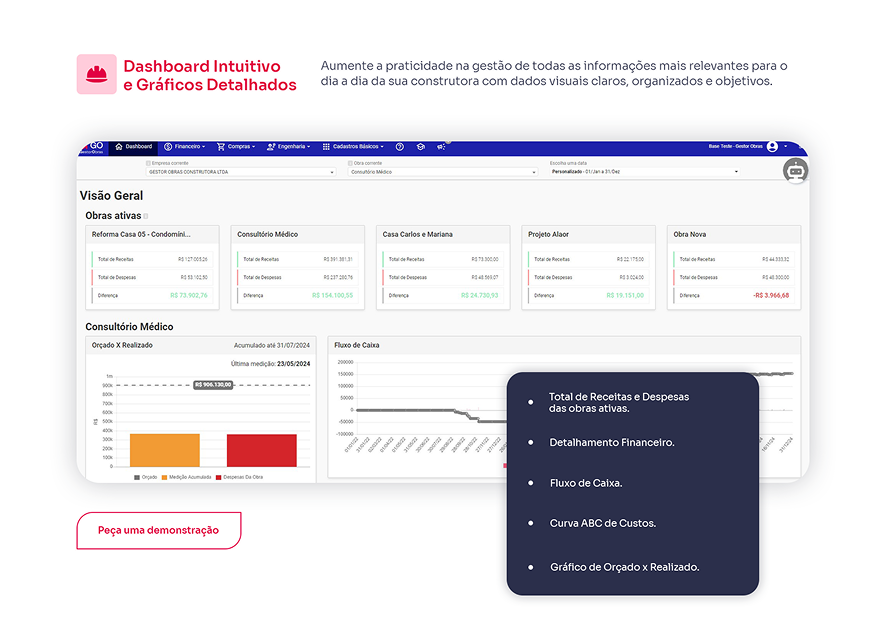Click the Curva ABC de Custos bullet

[603, 523]
